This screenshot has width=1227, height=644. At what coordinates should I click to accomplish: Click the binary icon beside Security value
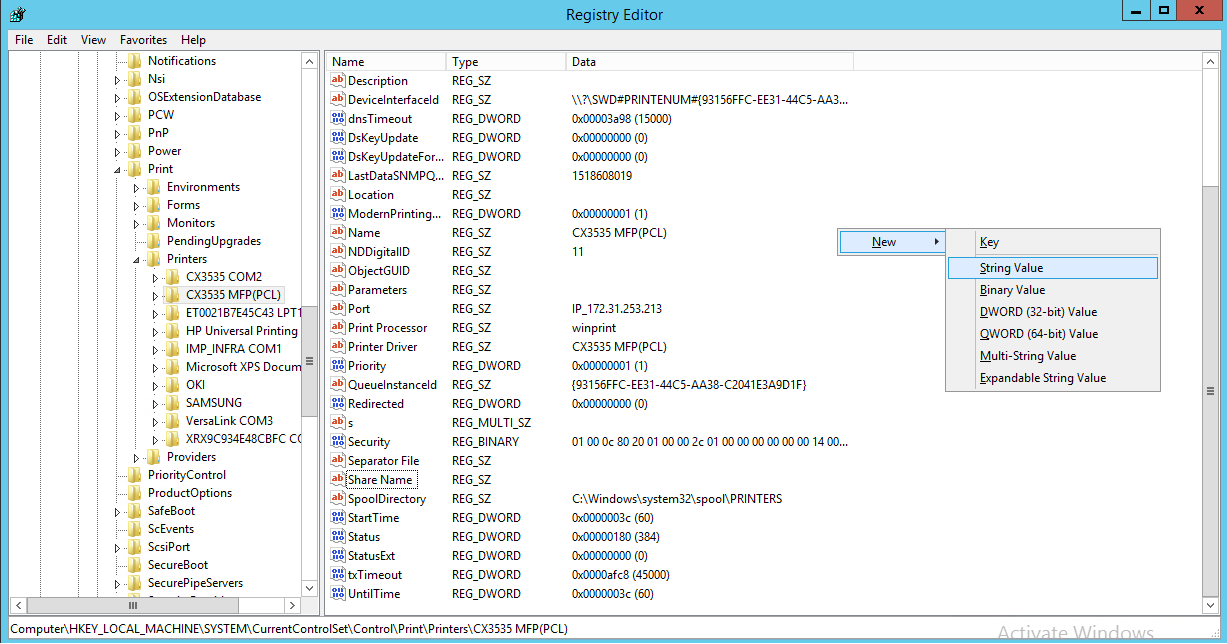click(338, 442)
